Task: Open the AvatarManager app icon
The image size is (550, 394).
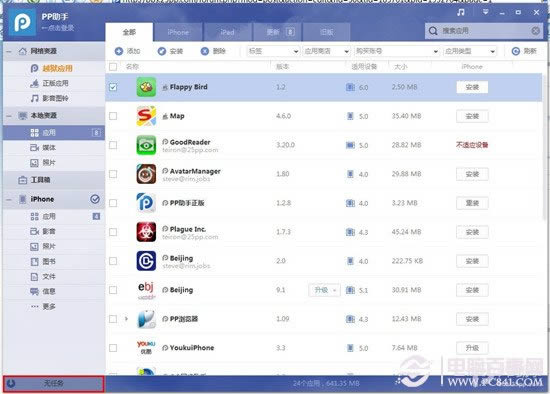Action: 146,174
